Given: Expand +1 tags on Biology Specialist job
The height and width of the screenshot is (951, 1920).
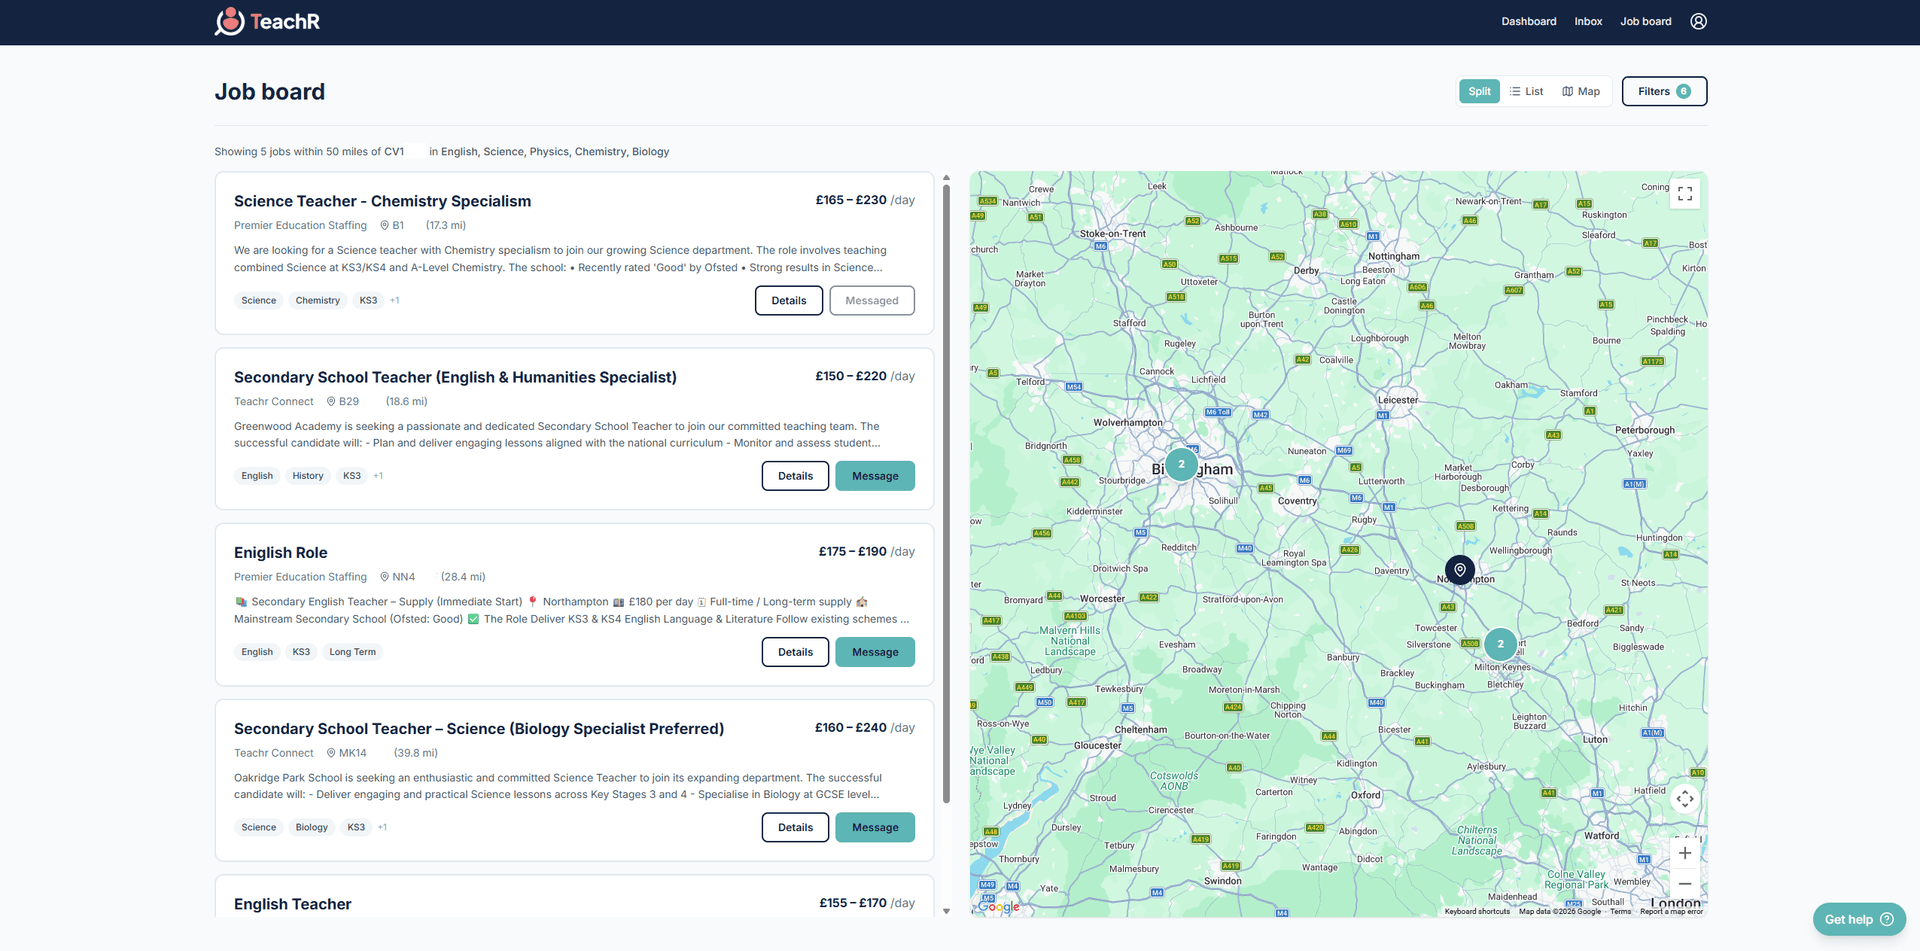Looking at the screenshot, I should pos(381,827).
